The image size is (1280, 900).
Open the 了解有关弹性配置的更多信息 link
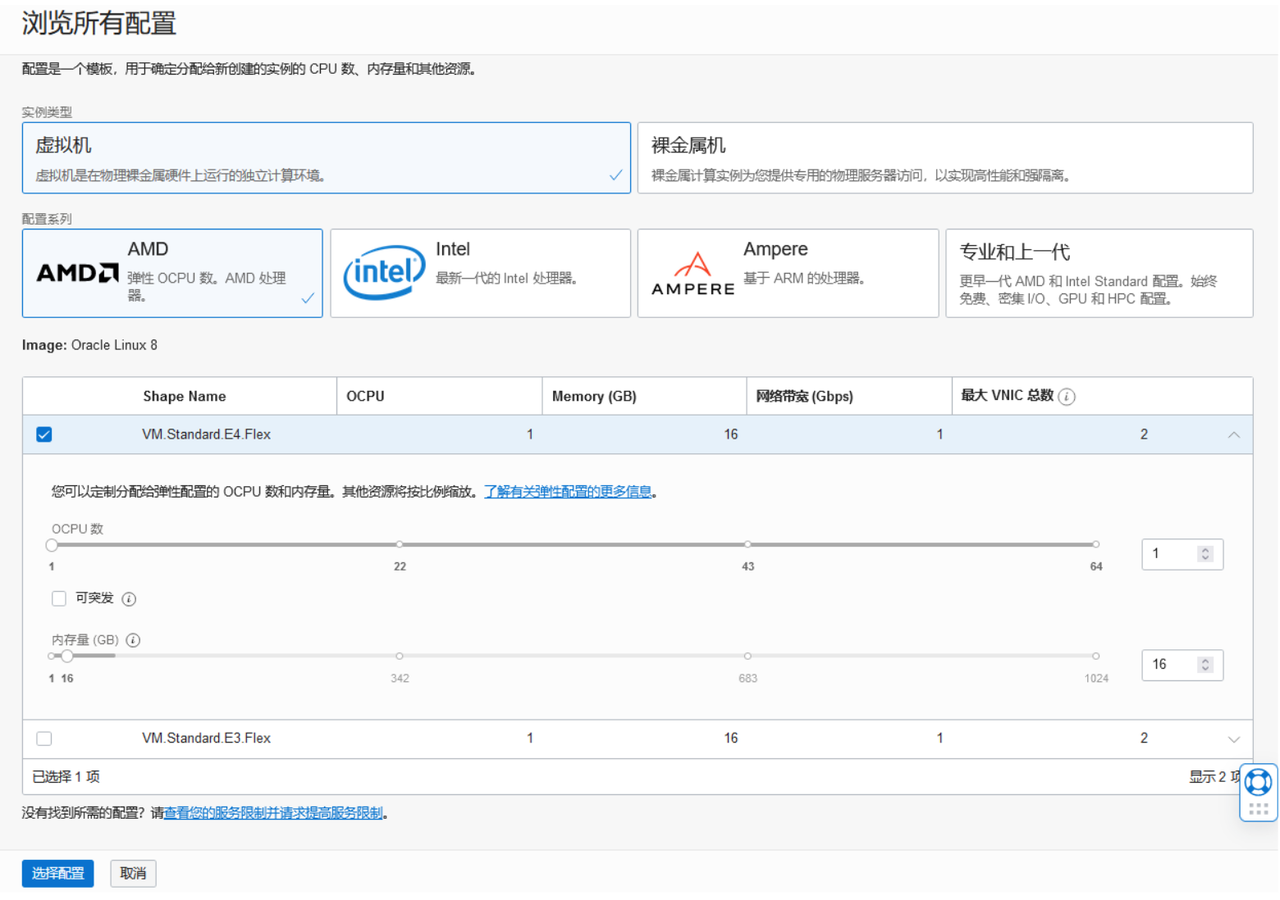[x=568, y=492]
